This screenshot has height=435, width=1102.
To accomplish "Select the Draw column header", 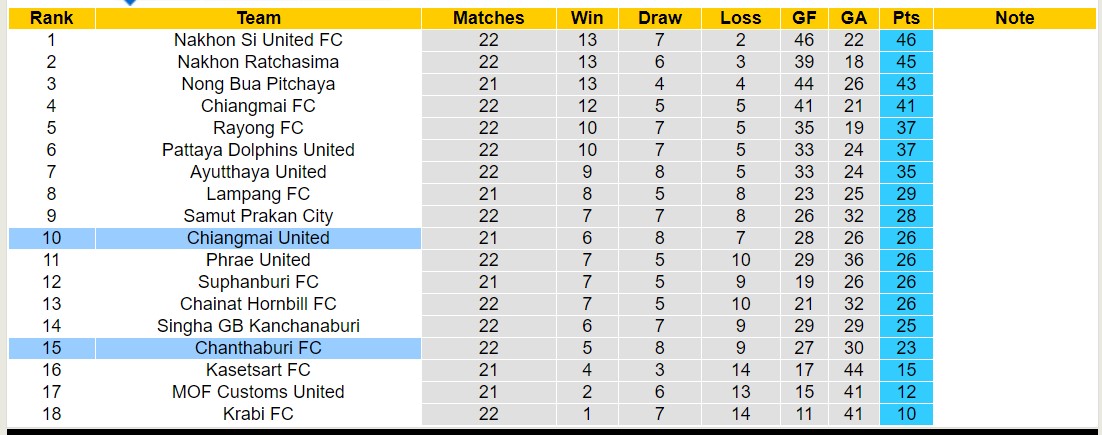I will 660,18.
